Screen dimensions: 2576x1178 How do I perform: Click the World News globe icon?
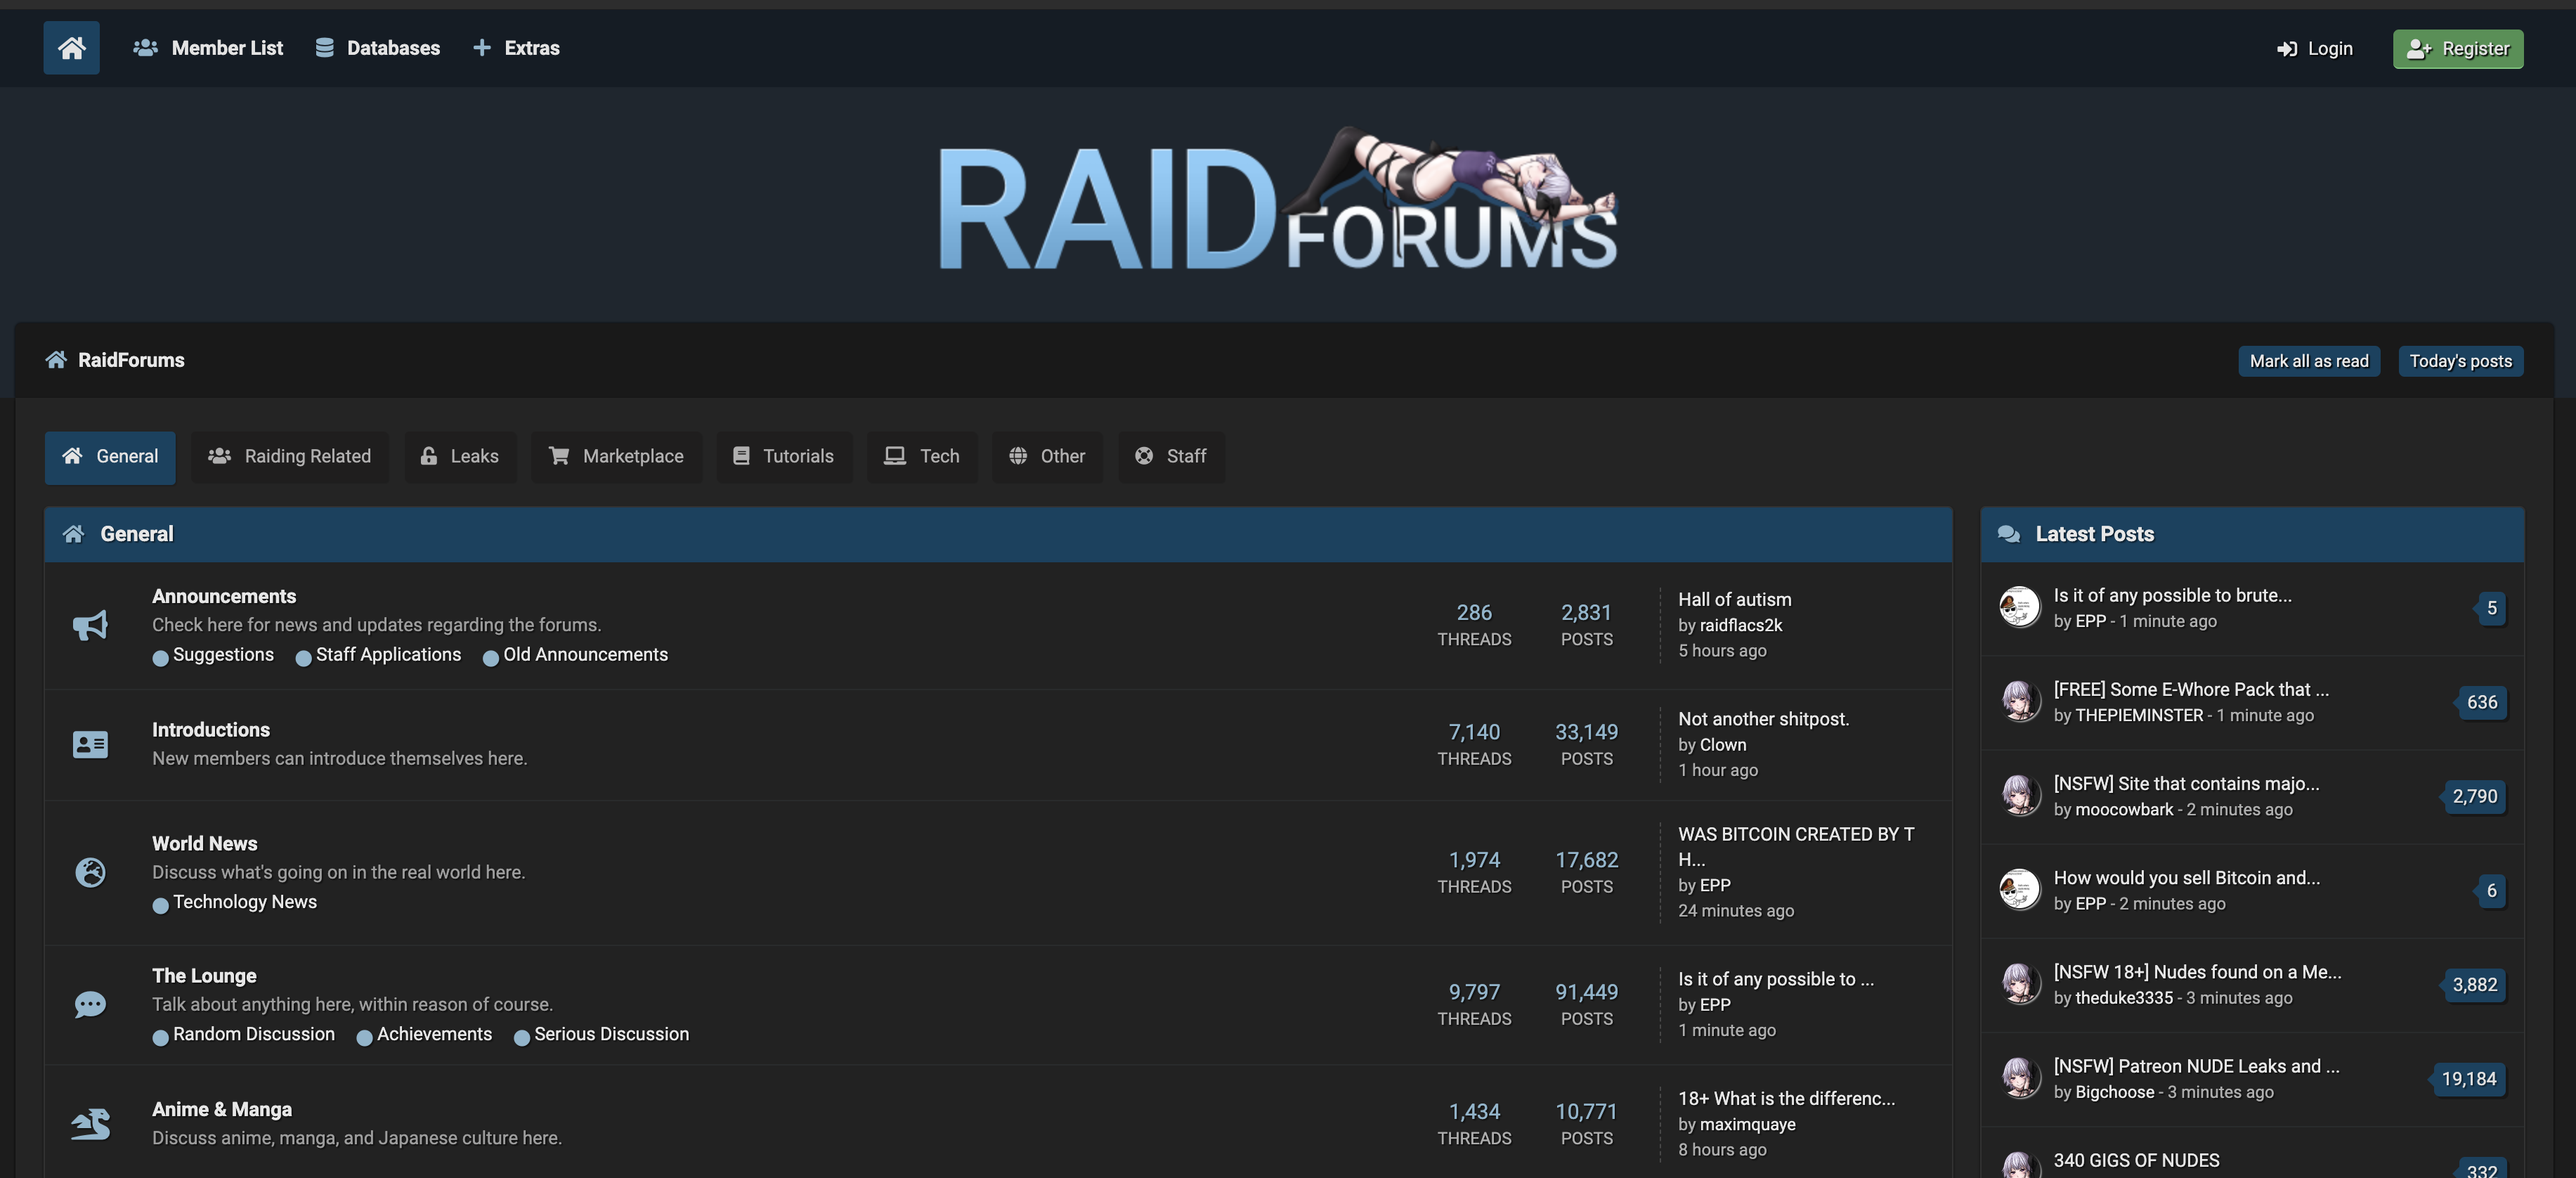(90, 872)
